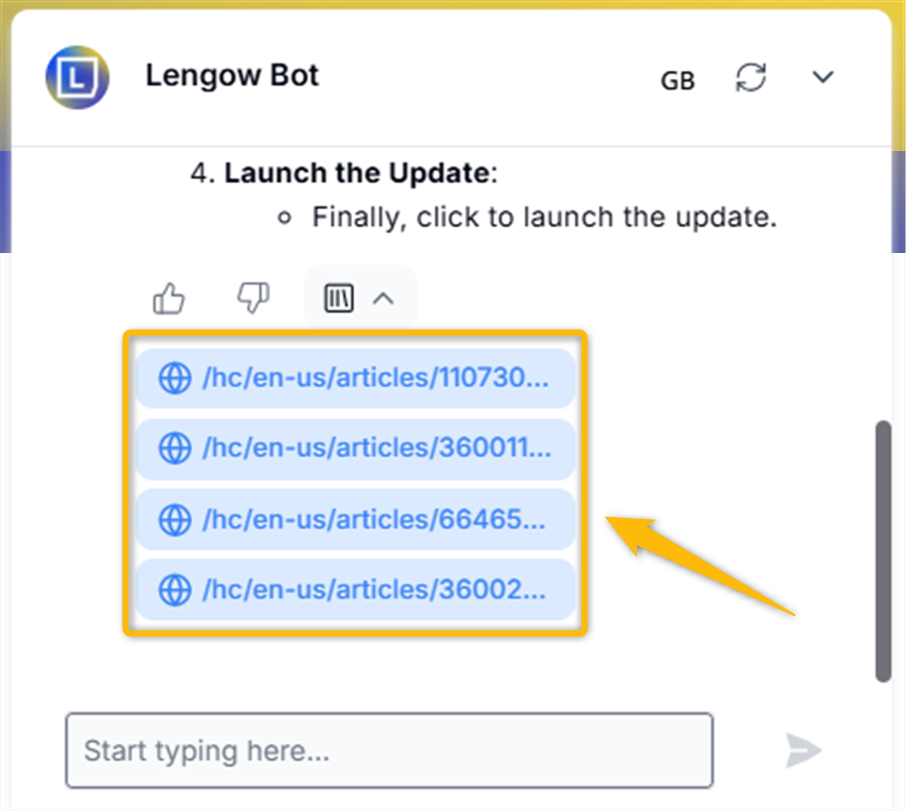Click the chat vertical scrollbar thumb
906x811 pixels.
(x=883, y=552)
